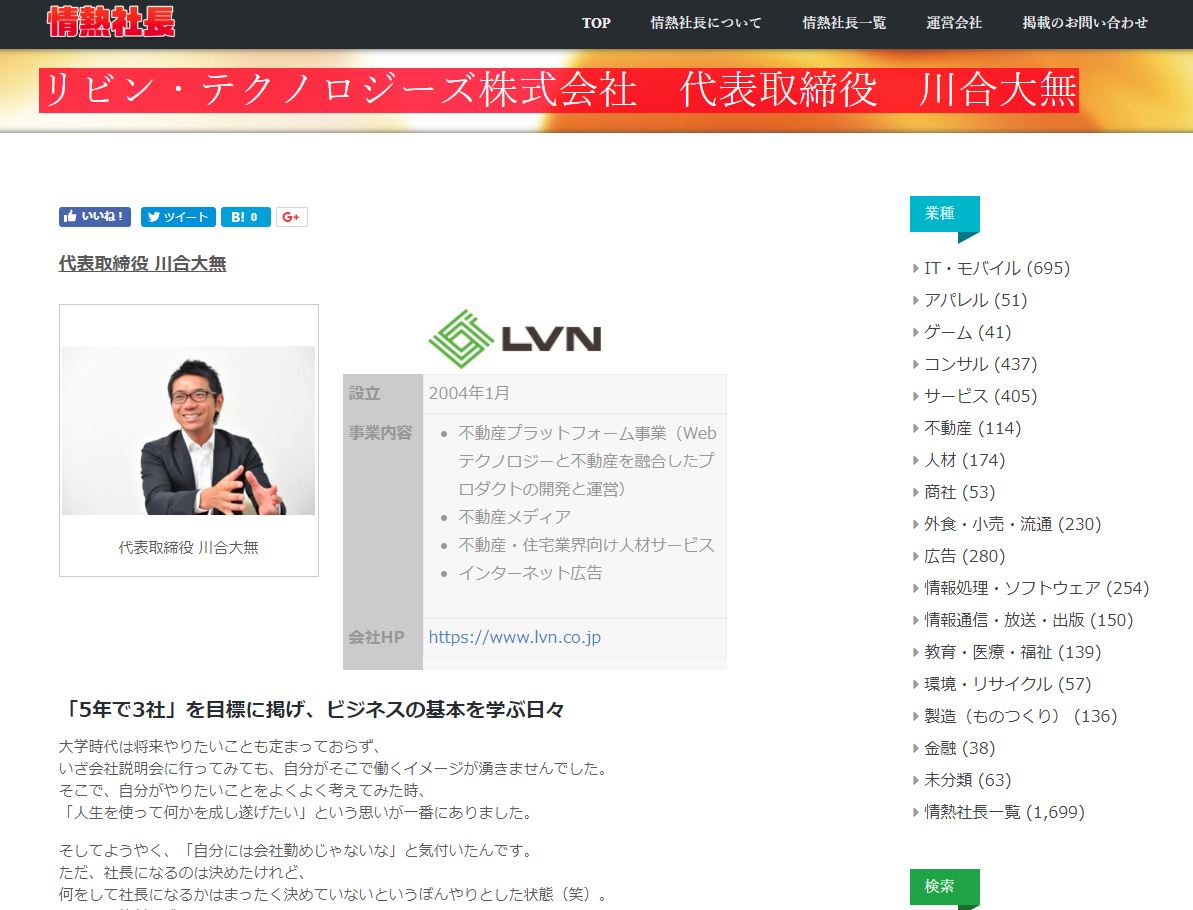Open 情報処理・ソフトウェア (254) category
The height and width of the screenshot is (910, 1193).
click(x=1036, y=587)
